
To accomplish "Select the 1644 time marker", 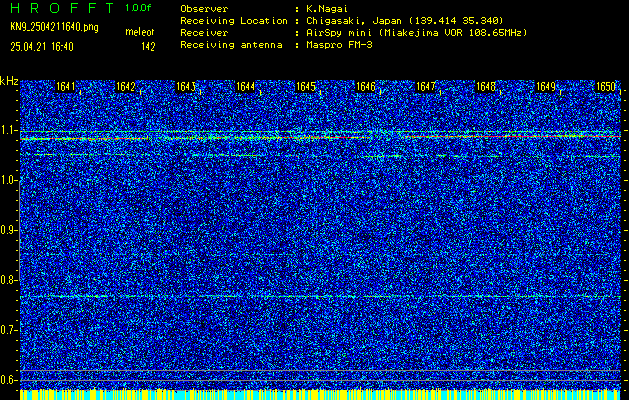I will 246,86.
